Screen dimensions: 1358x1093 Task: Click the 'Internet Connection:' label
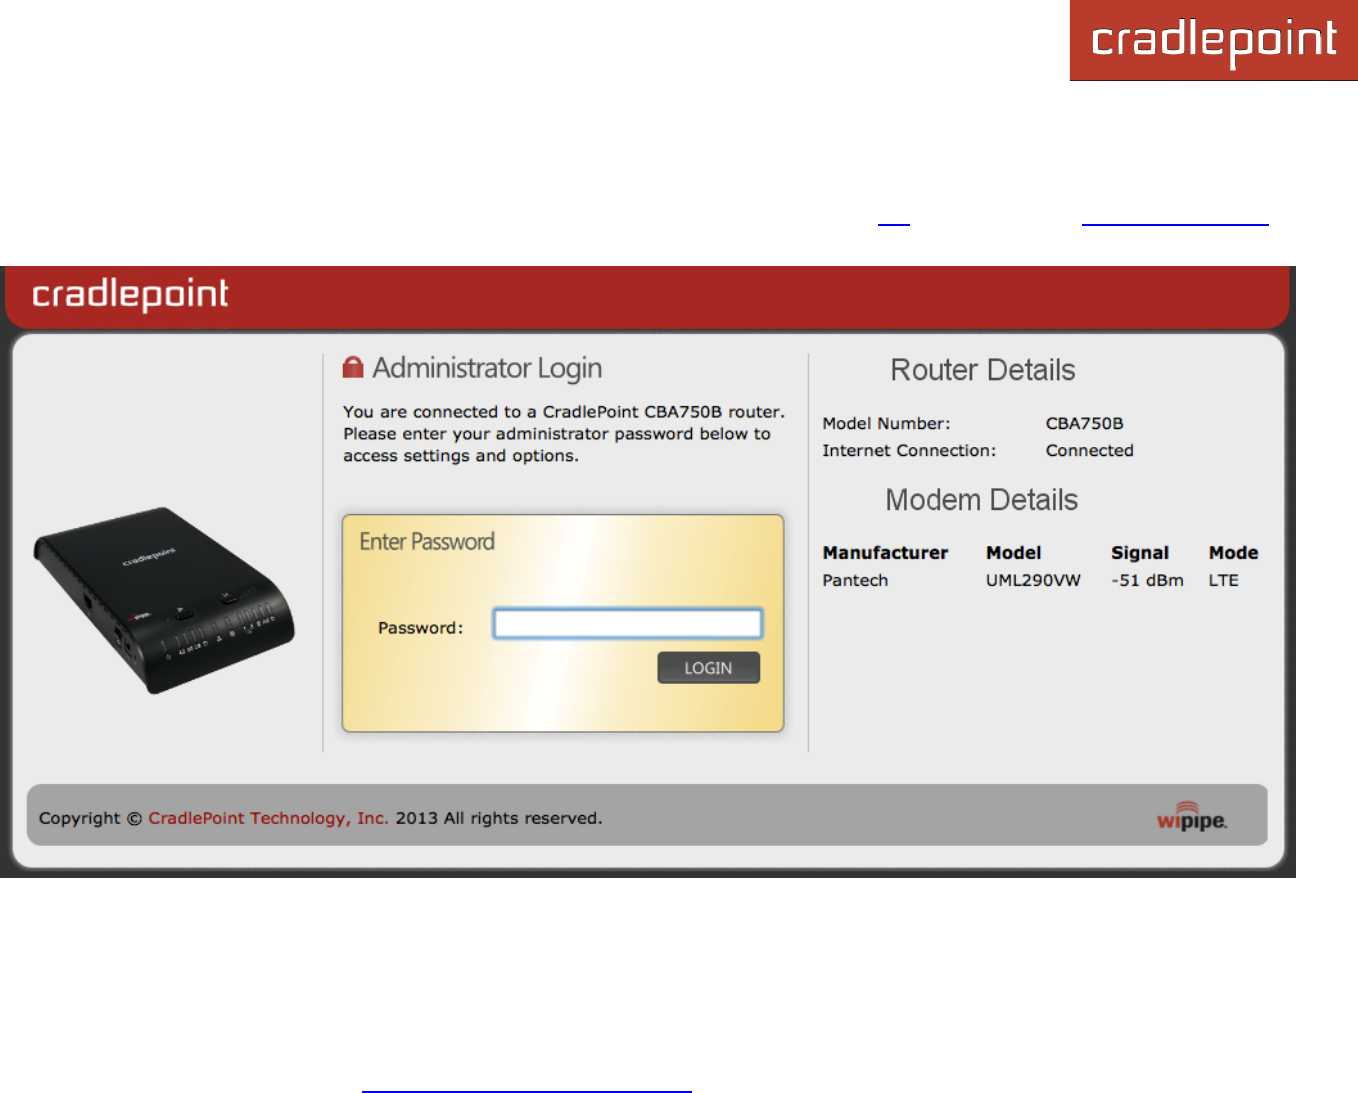[909, 450]
